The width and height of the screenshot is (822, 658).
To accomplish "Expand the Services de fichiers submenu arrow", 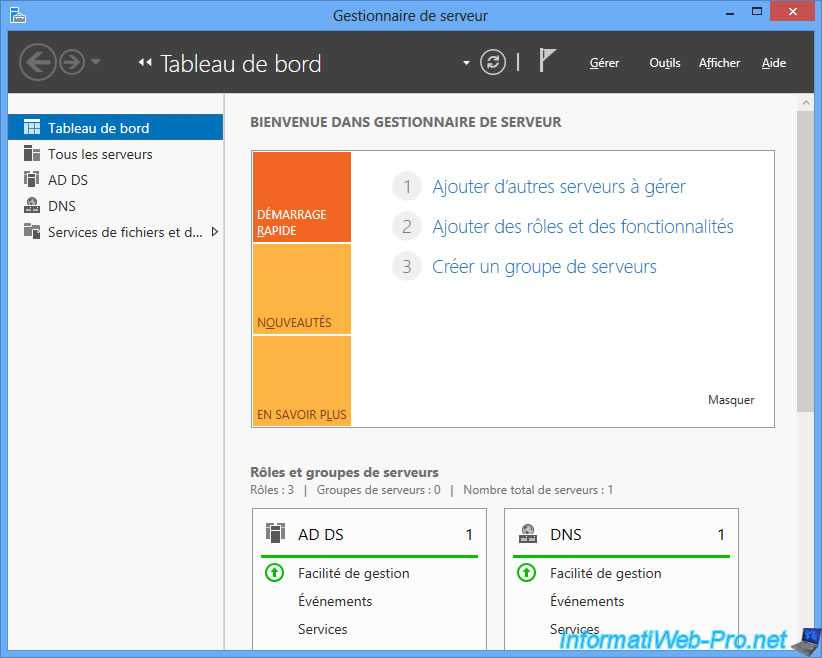I will (214, 232).
